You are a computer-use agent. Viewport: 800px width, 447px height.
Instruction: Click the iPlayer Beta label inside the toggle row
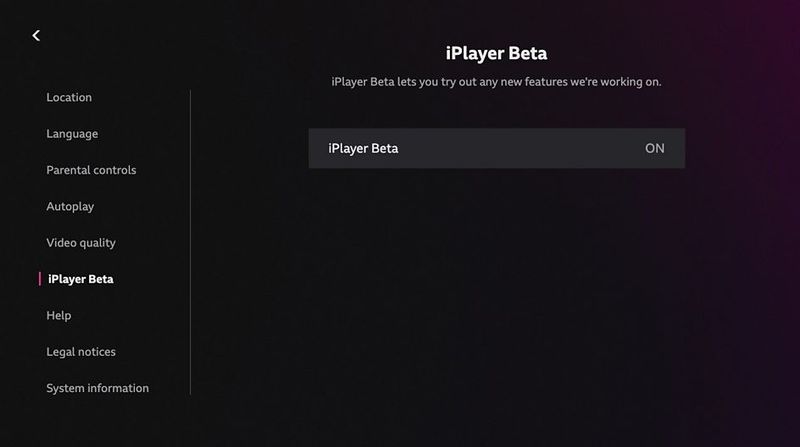tap(363, 148)
